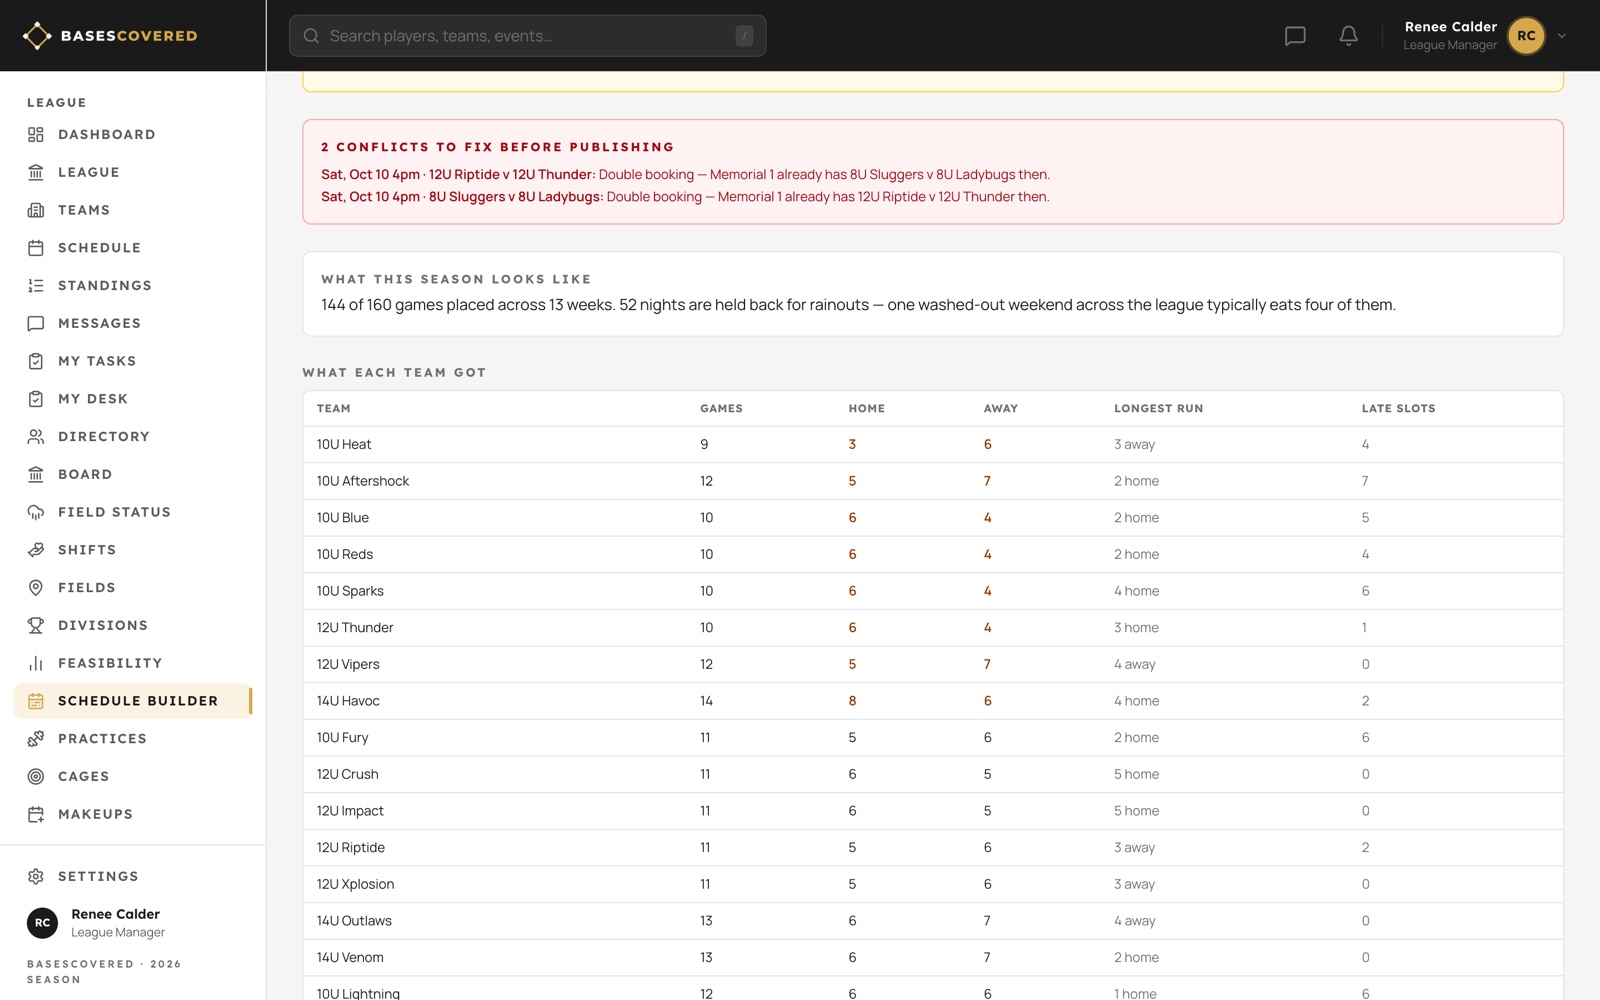This screenshot has height=1000, width=1600.
Task: Click the slash shortcut badge in search
Action: tap(744, 36)
